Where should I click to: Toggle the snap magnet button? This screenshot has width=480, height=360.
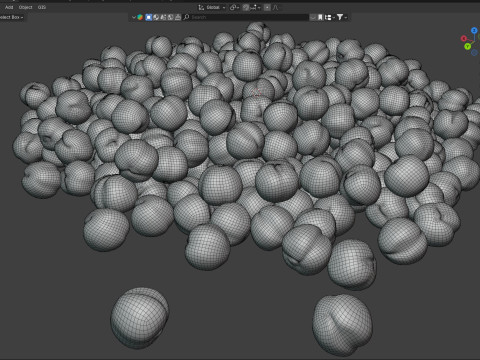point(246,7)
